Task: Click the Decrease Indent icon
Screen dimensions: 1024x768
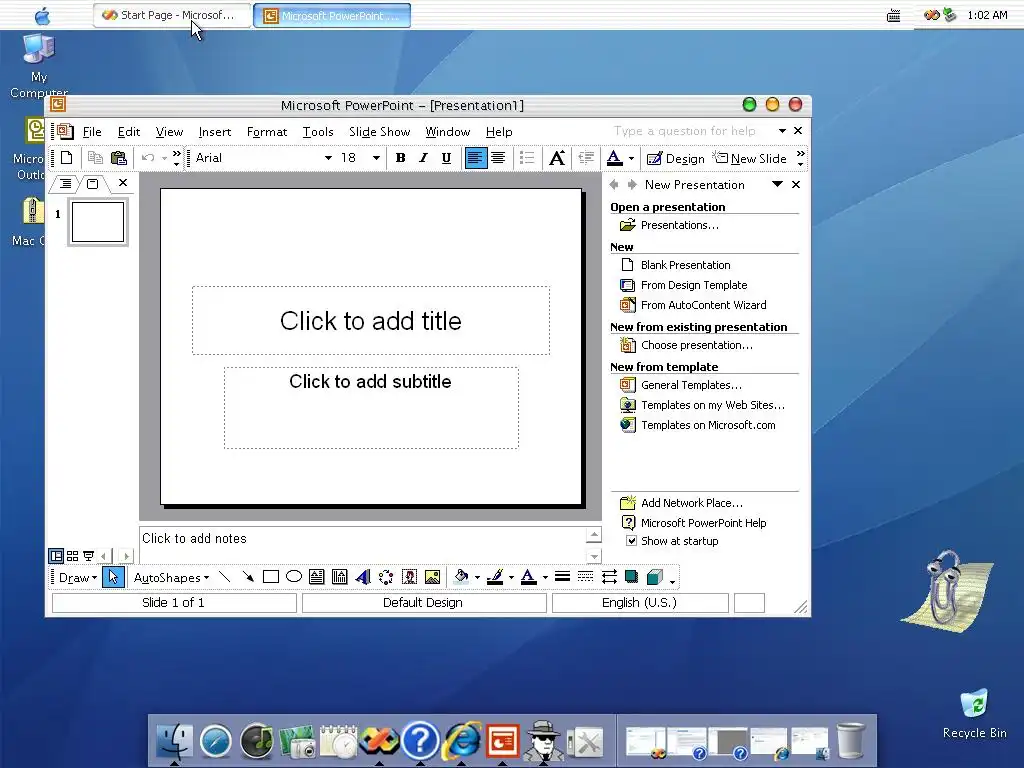Action: (x=586, y=158)
